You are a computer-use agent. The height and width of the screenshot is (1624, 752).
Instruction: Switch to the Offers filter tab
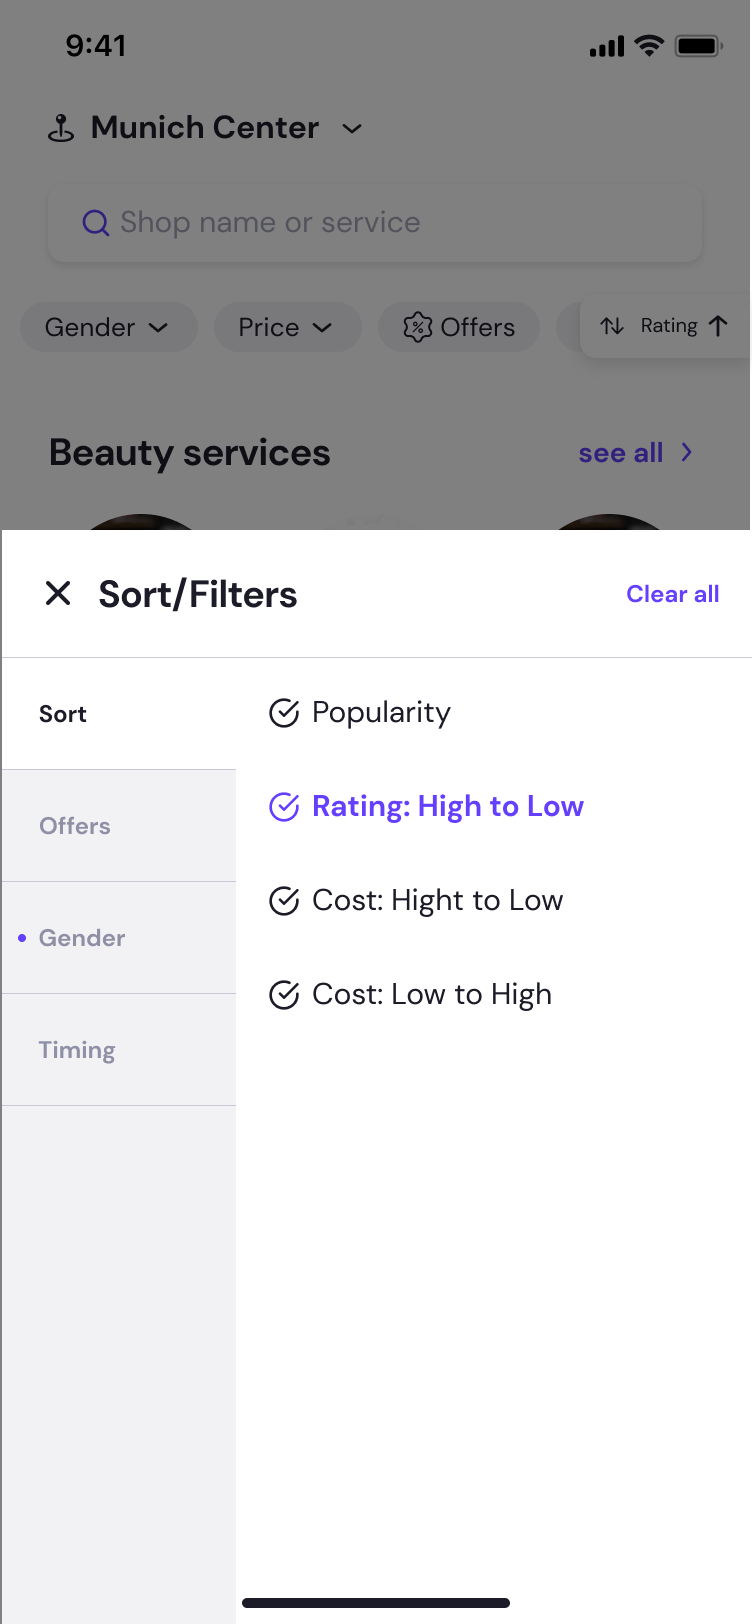[x=75, y=826]
